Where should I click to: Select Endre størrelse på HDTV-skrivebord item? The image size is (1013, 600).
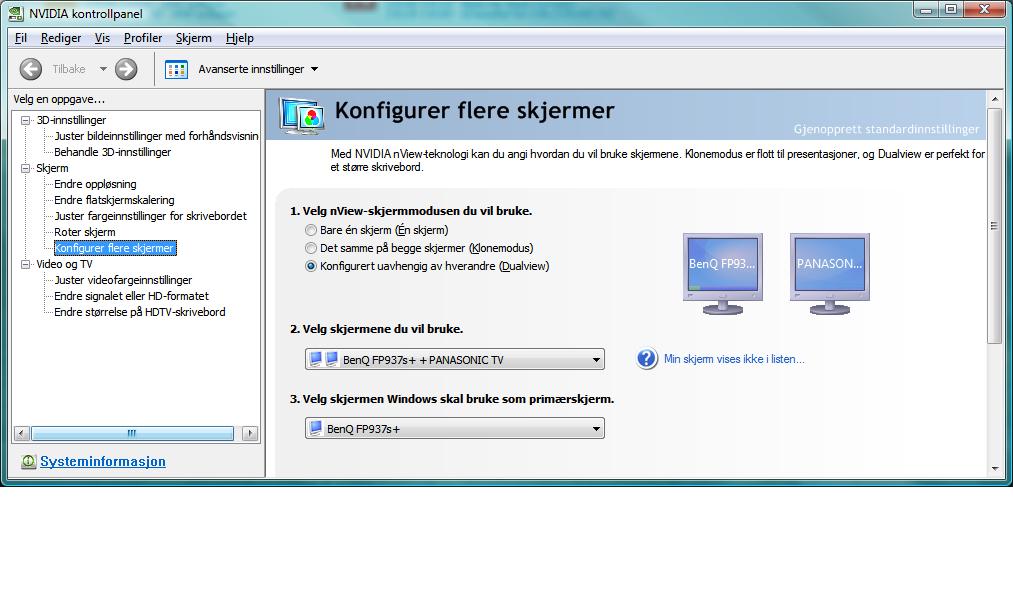click(x=140, y=313)
